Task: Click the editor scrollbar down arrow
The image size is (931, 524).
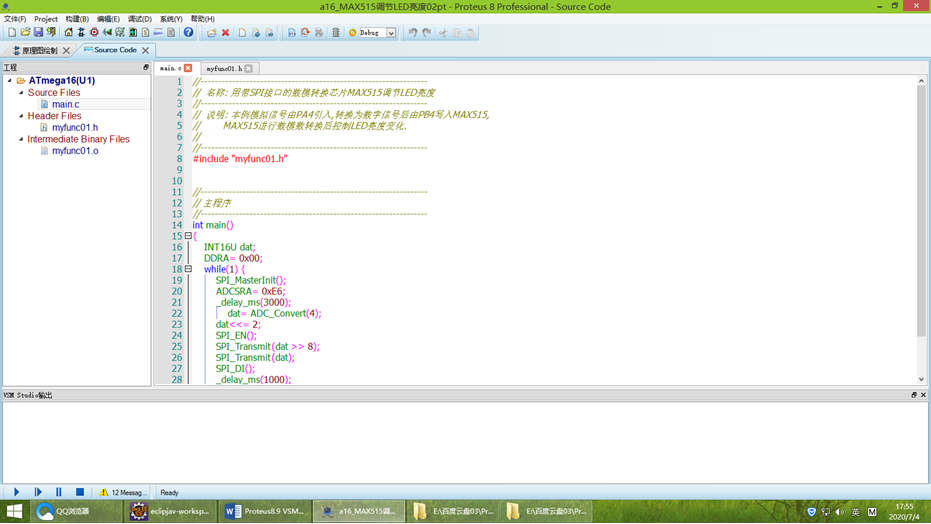Action: 921,379
